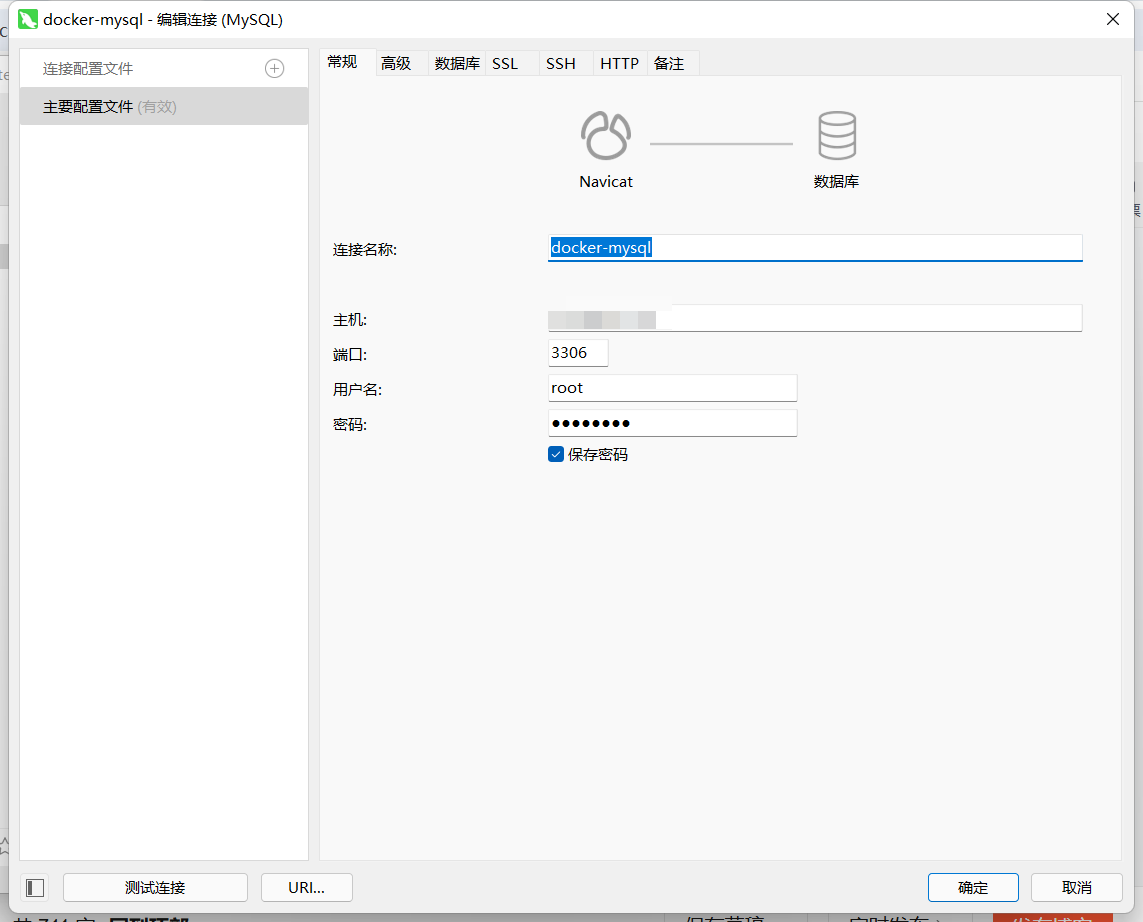Viewport: 1143px width, 922px height.
Task: Select 主要配置文件 in the profile list
Action: pos(164,106)
